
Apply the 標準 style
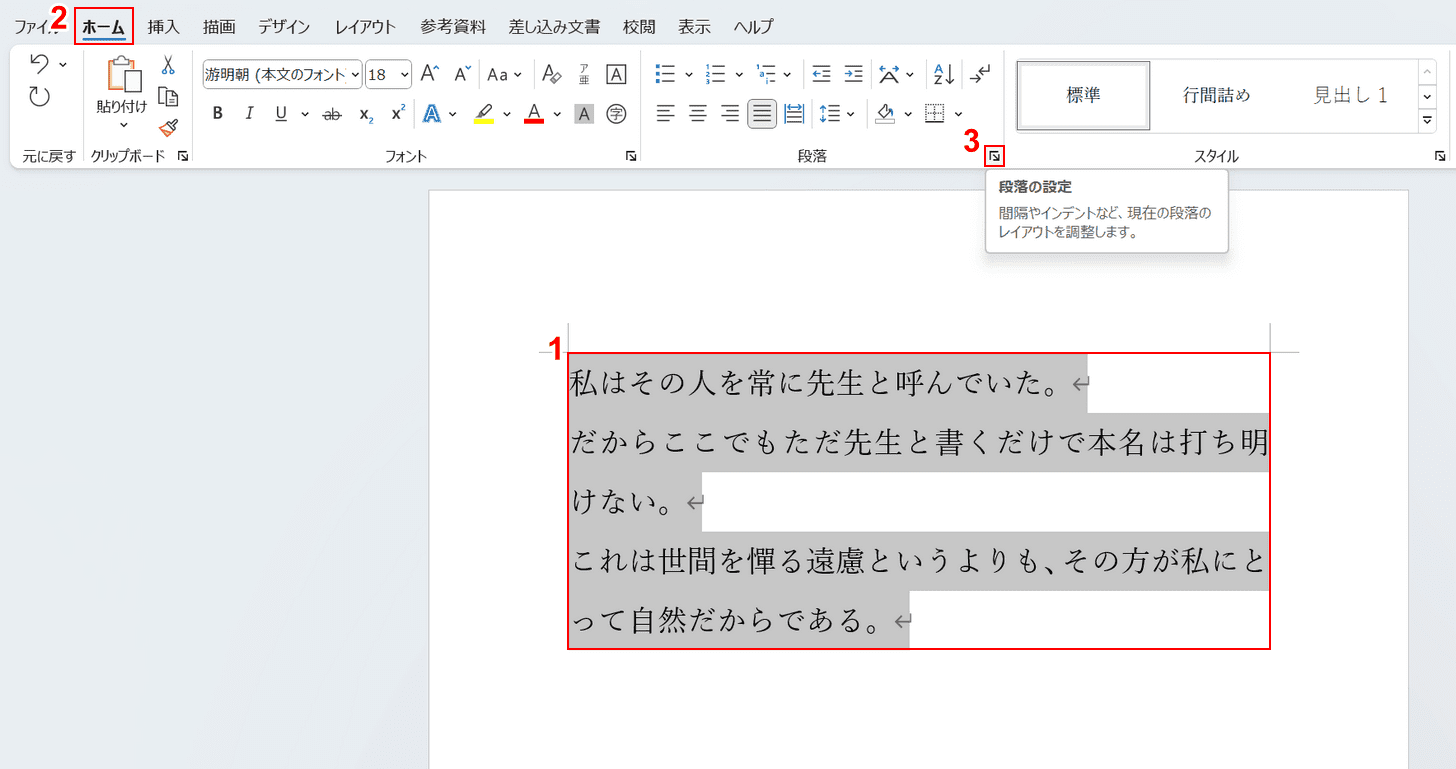pyautogui.click(x=1083, y=96)
